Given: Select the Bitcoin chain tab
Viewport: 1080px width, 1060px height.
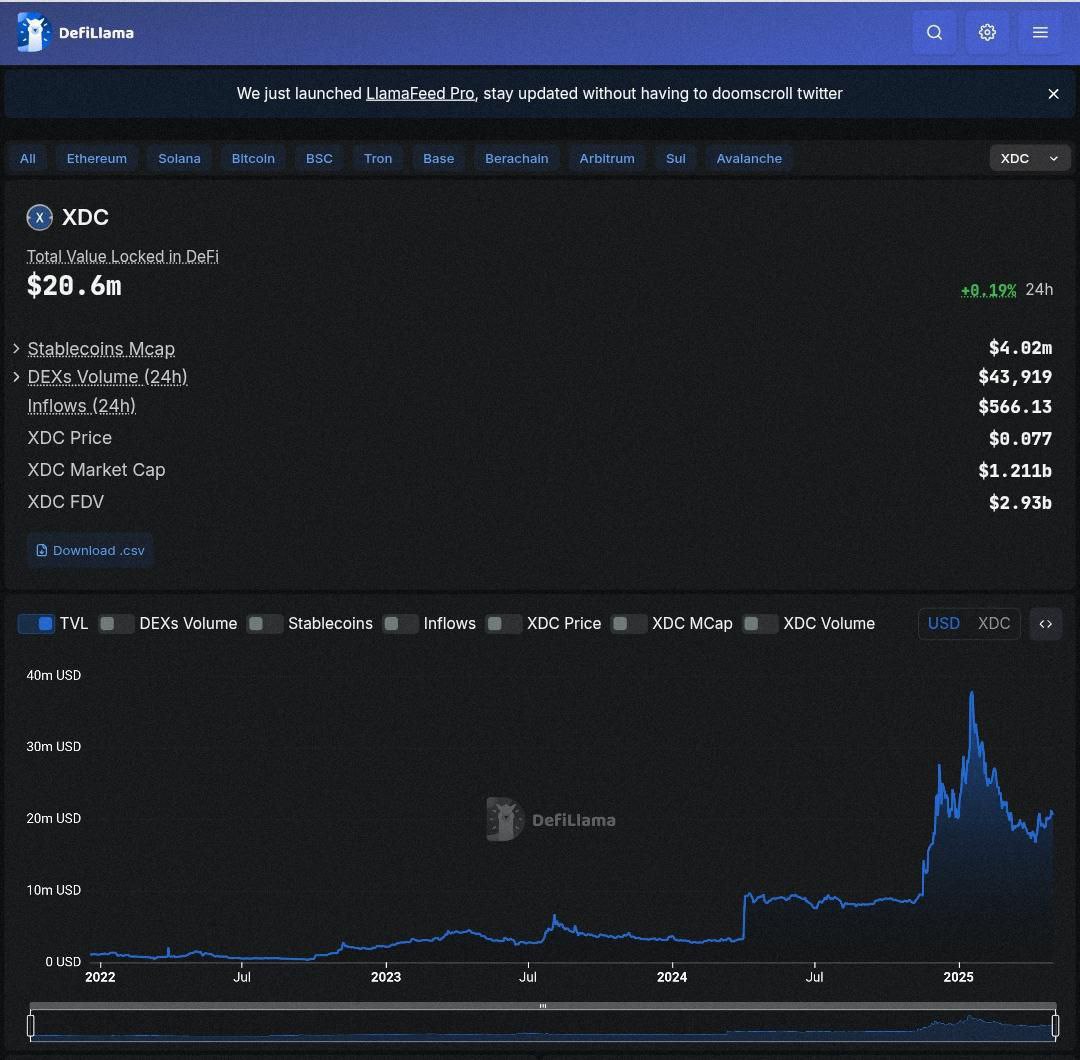Looking at the screenshot, I should tap(253, 158).
